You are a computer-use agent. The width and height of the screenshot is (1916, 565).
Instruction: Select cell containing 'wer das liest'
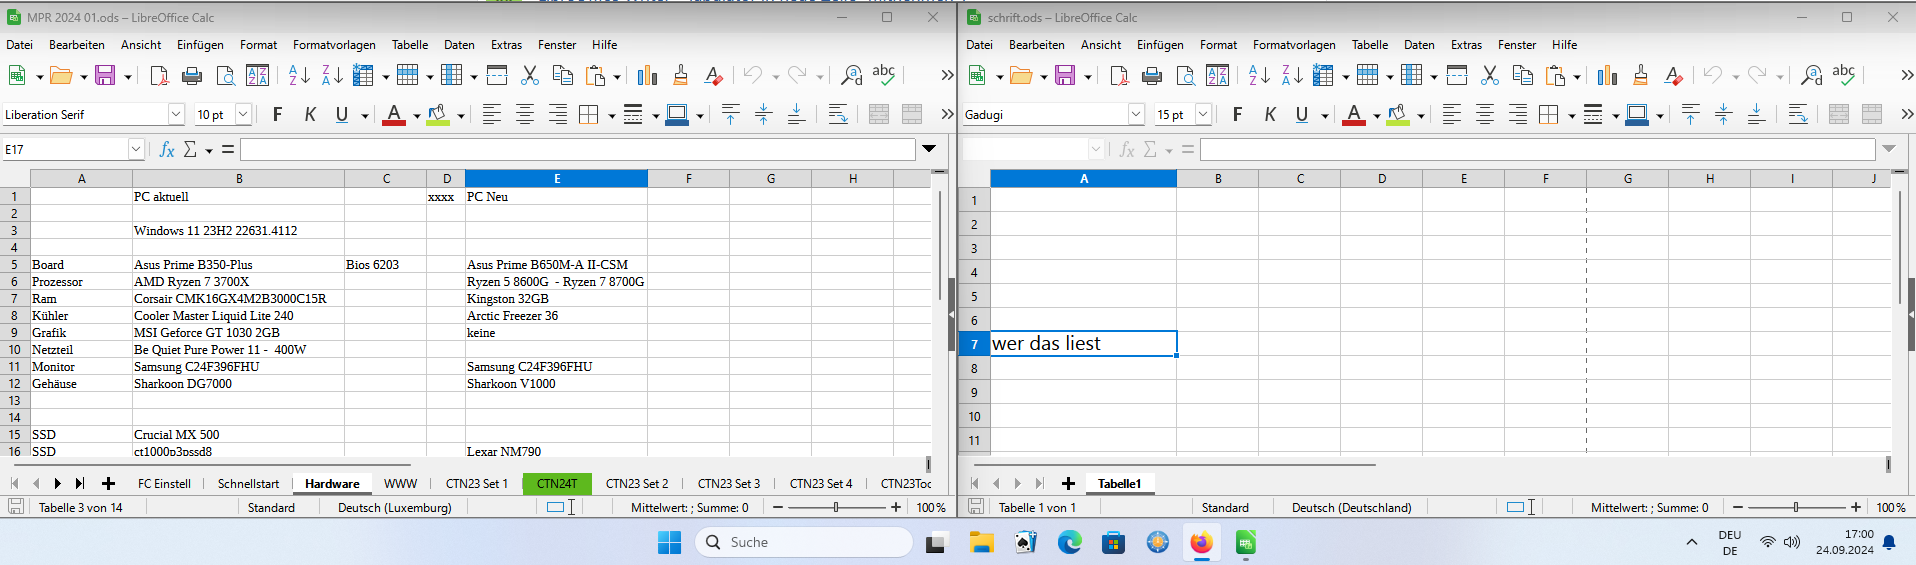tap(1083, 343)
